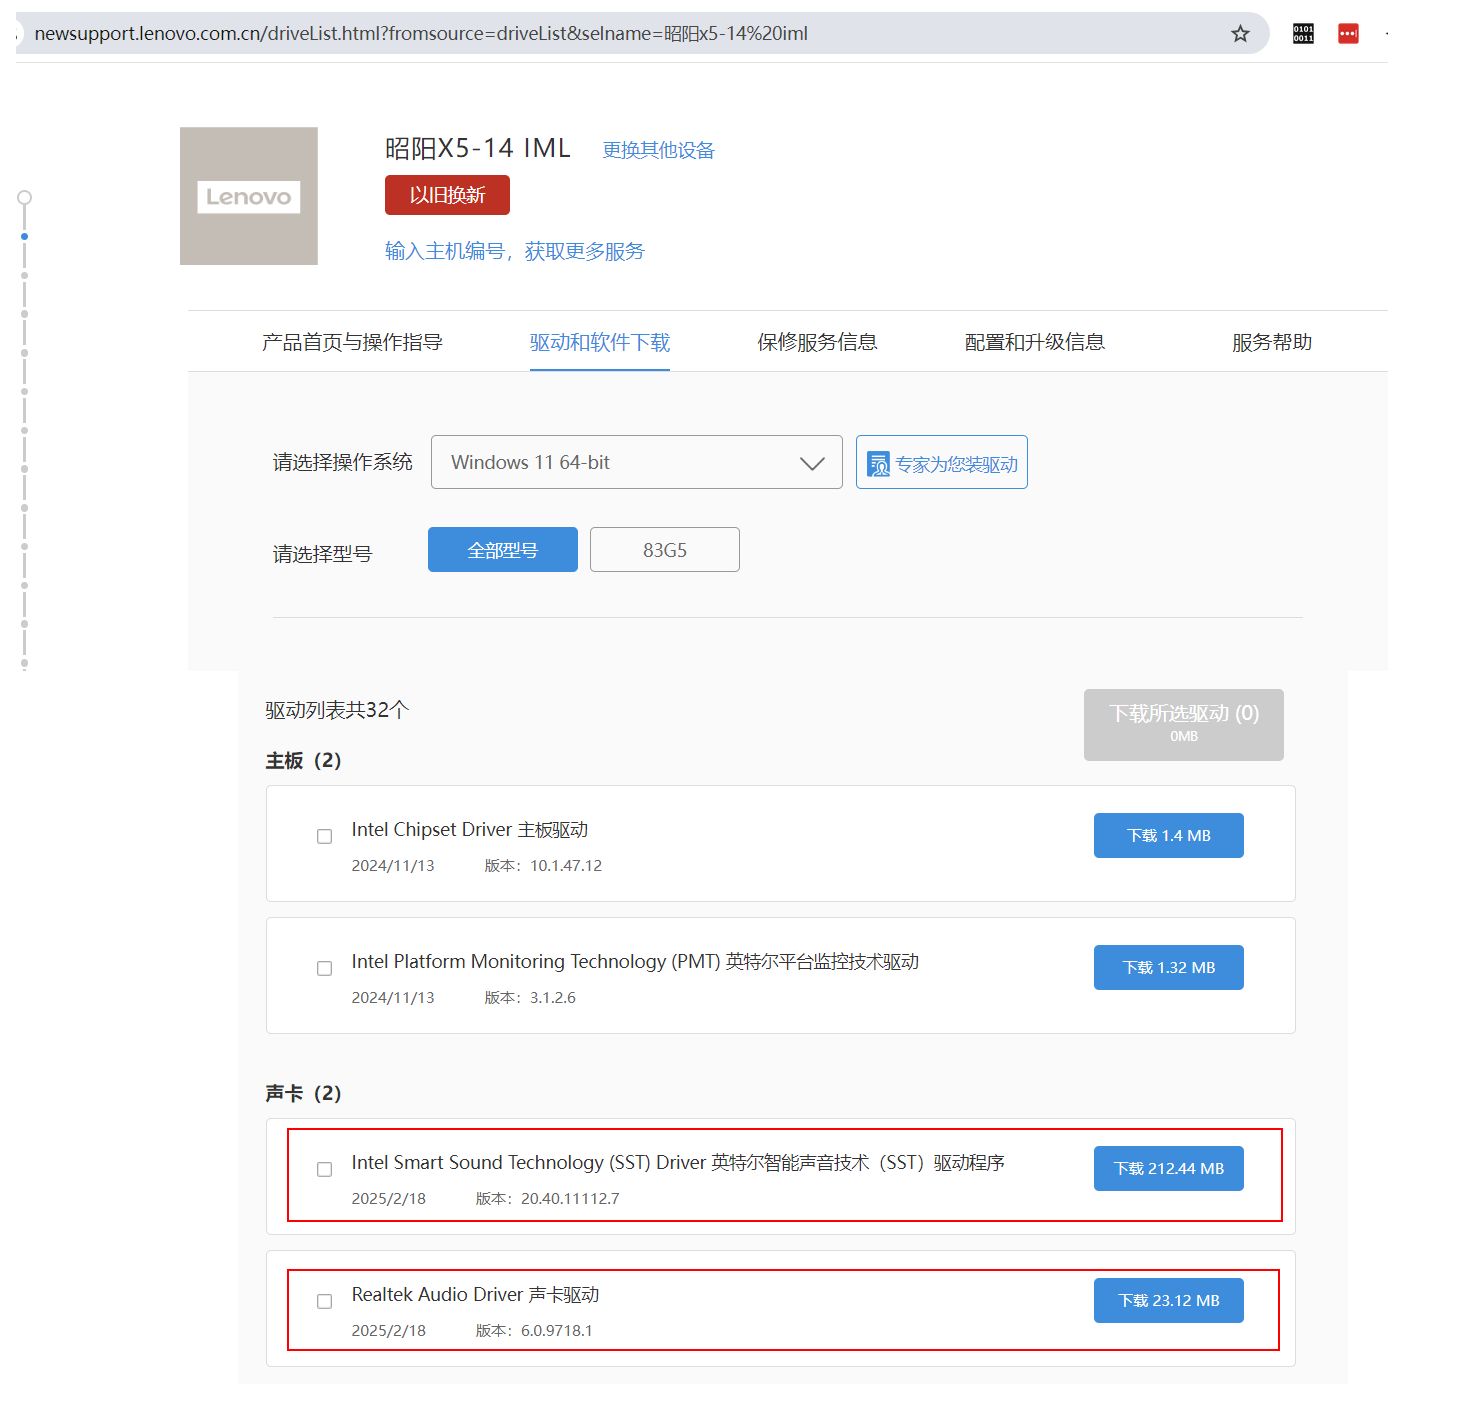Select the Intel Platform Monitoring Technology checkbox

click(324, 969)
